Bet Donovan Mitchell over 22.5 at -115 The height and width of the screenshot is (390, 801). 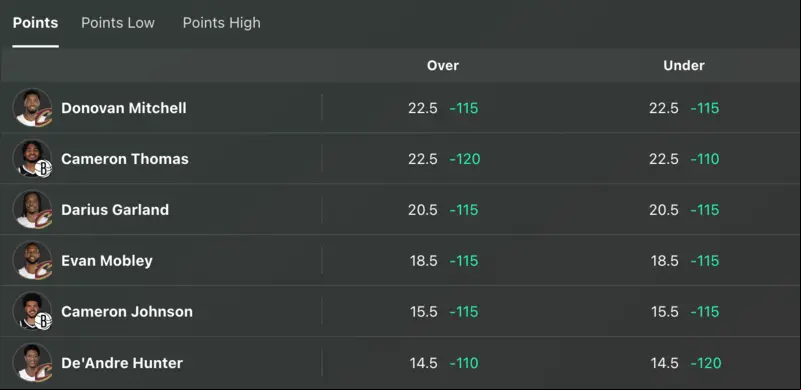click(x=443, y=108)
